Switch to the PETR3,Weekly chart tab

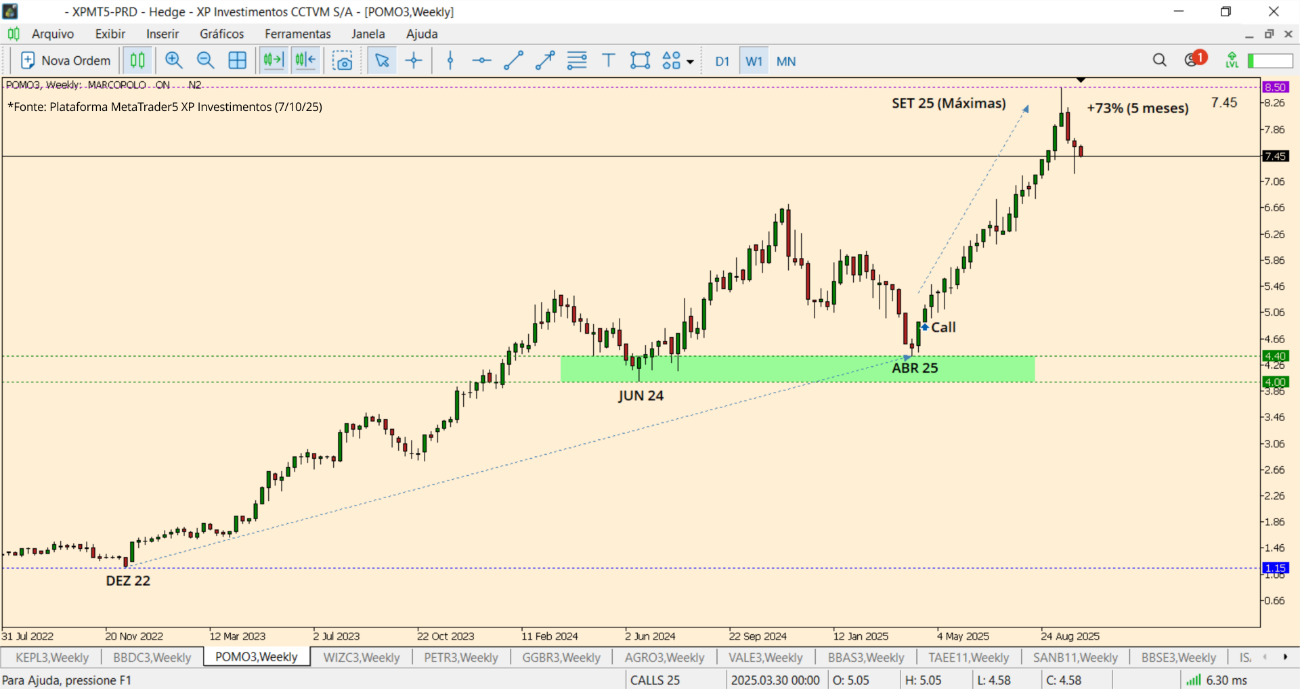(x=460, y=657)
